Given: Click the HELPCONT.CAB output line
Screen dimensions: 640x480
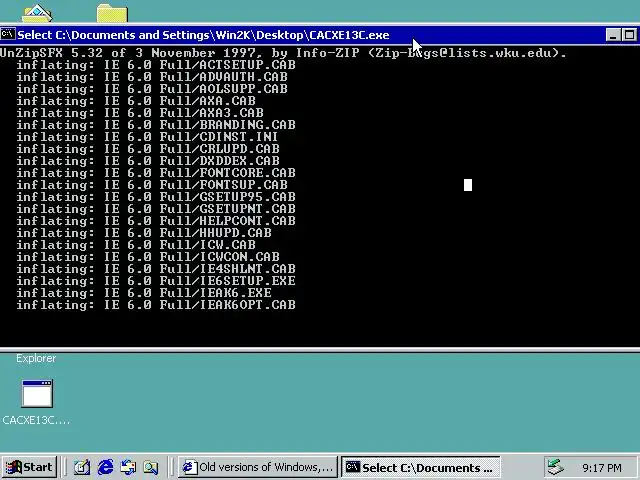Looking at the screenshot, I should [156, 221].
